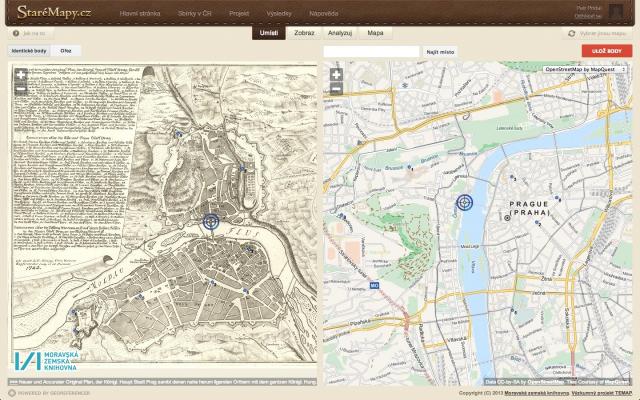Open the OpenStreetMap by MapQuest layer dropdown
Image resolution: width=640 pixels, height=400 pixels.
click(x=584, y=69)
